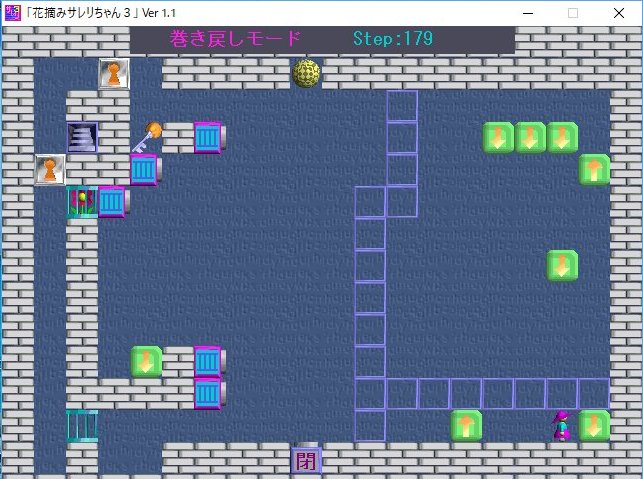Click the lone green up-arrow block on the right wall
Viewport: 643px width, 479px height.
[x=594, y=169]
